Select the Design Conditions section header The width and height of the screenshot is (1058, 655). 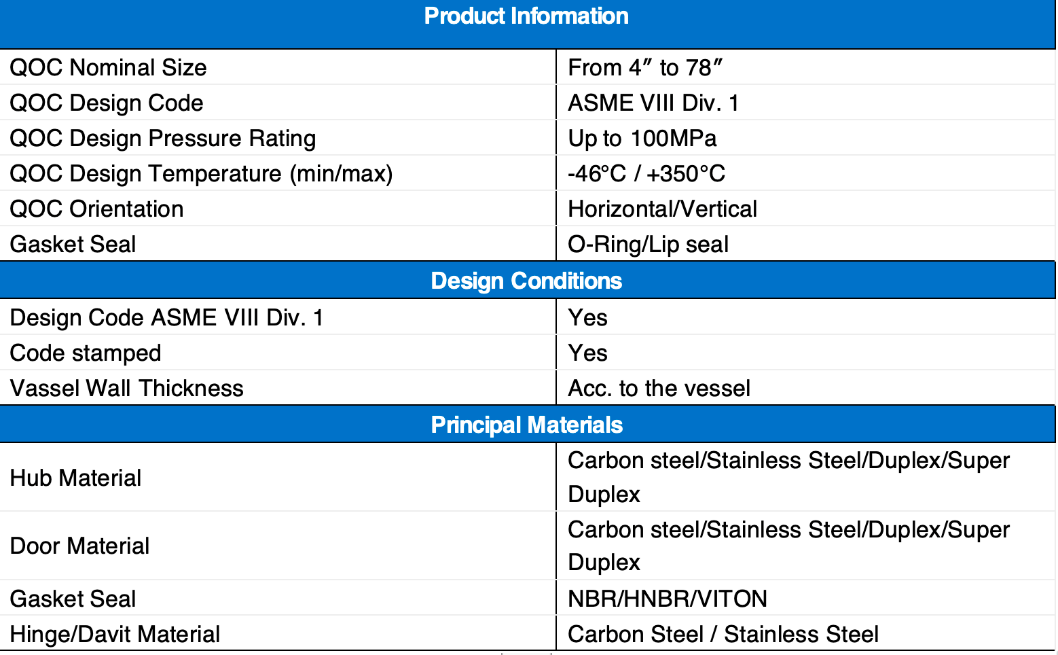(526, 281)
